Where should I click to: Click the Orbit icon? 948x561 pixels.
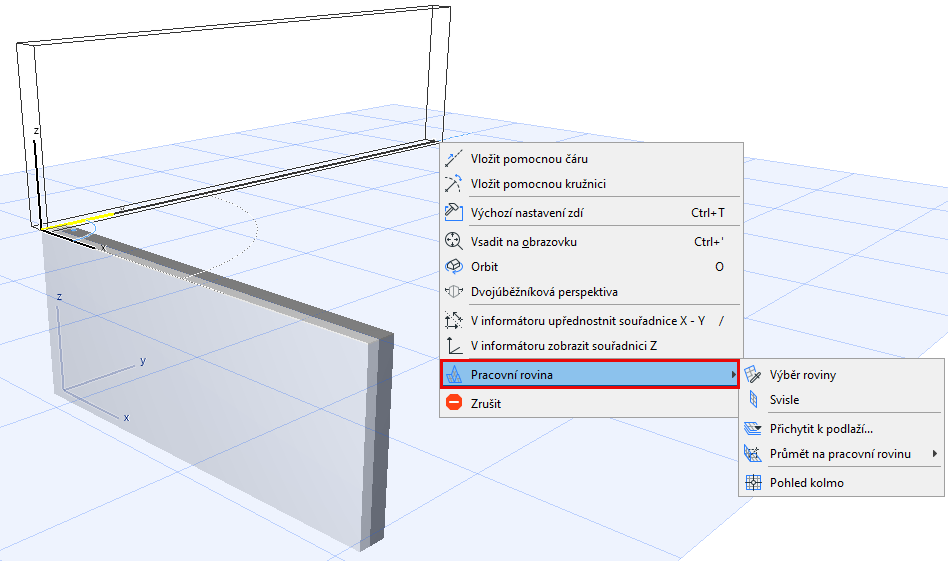click(453, 267)
